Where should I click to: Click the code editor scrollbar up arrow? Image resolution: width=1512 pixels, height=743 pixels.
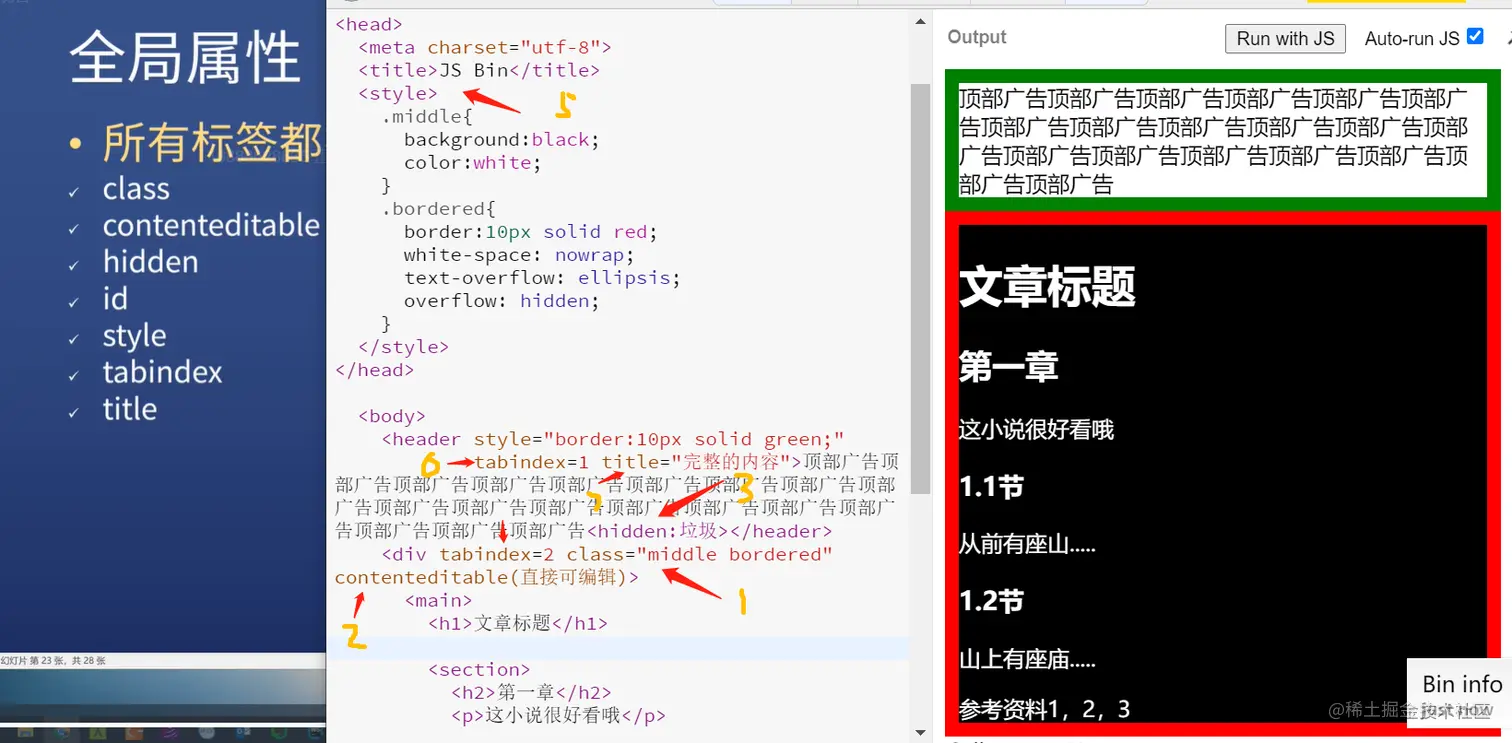(x=919, y=18)
